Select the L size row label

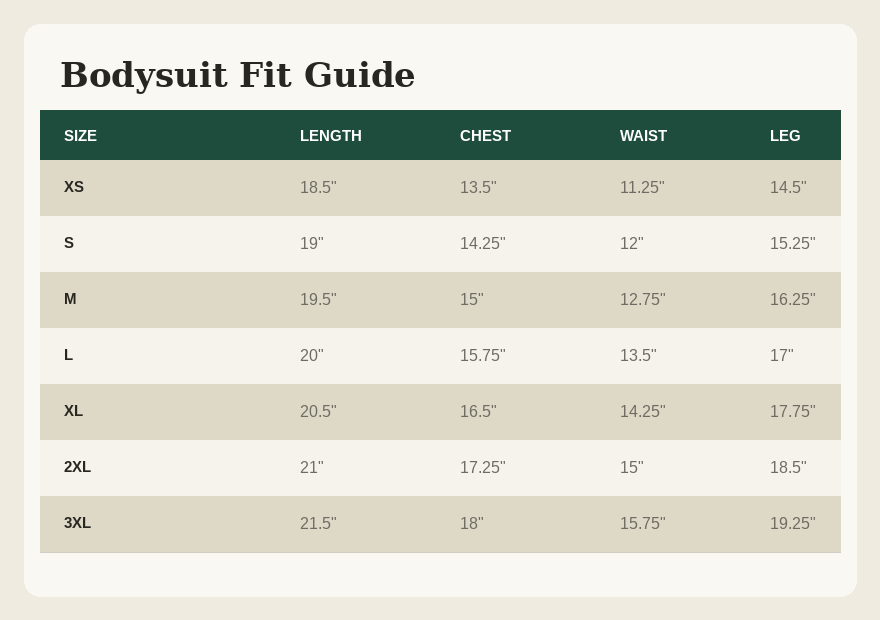[68, 355]
